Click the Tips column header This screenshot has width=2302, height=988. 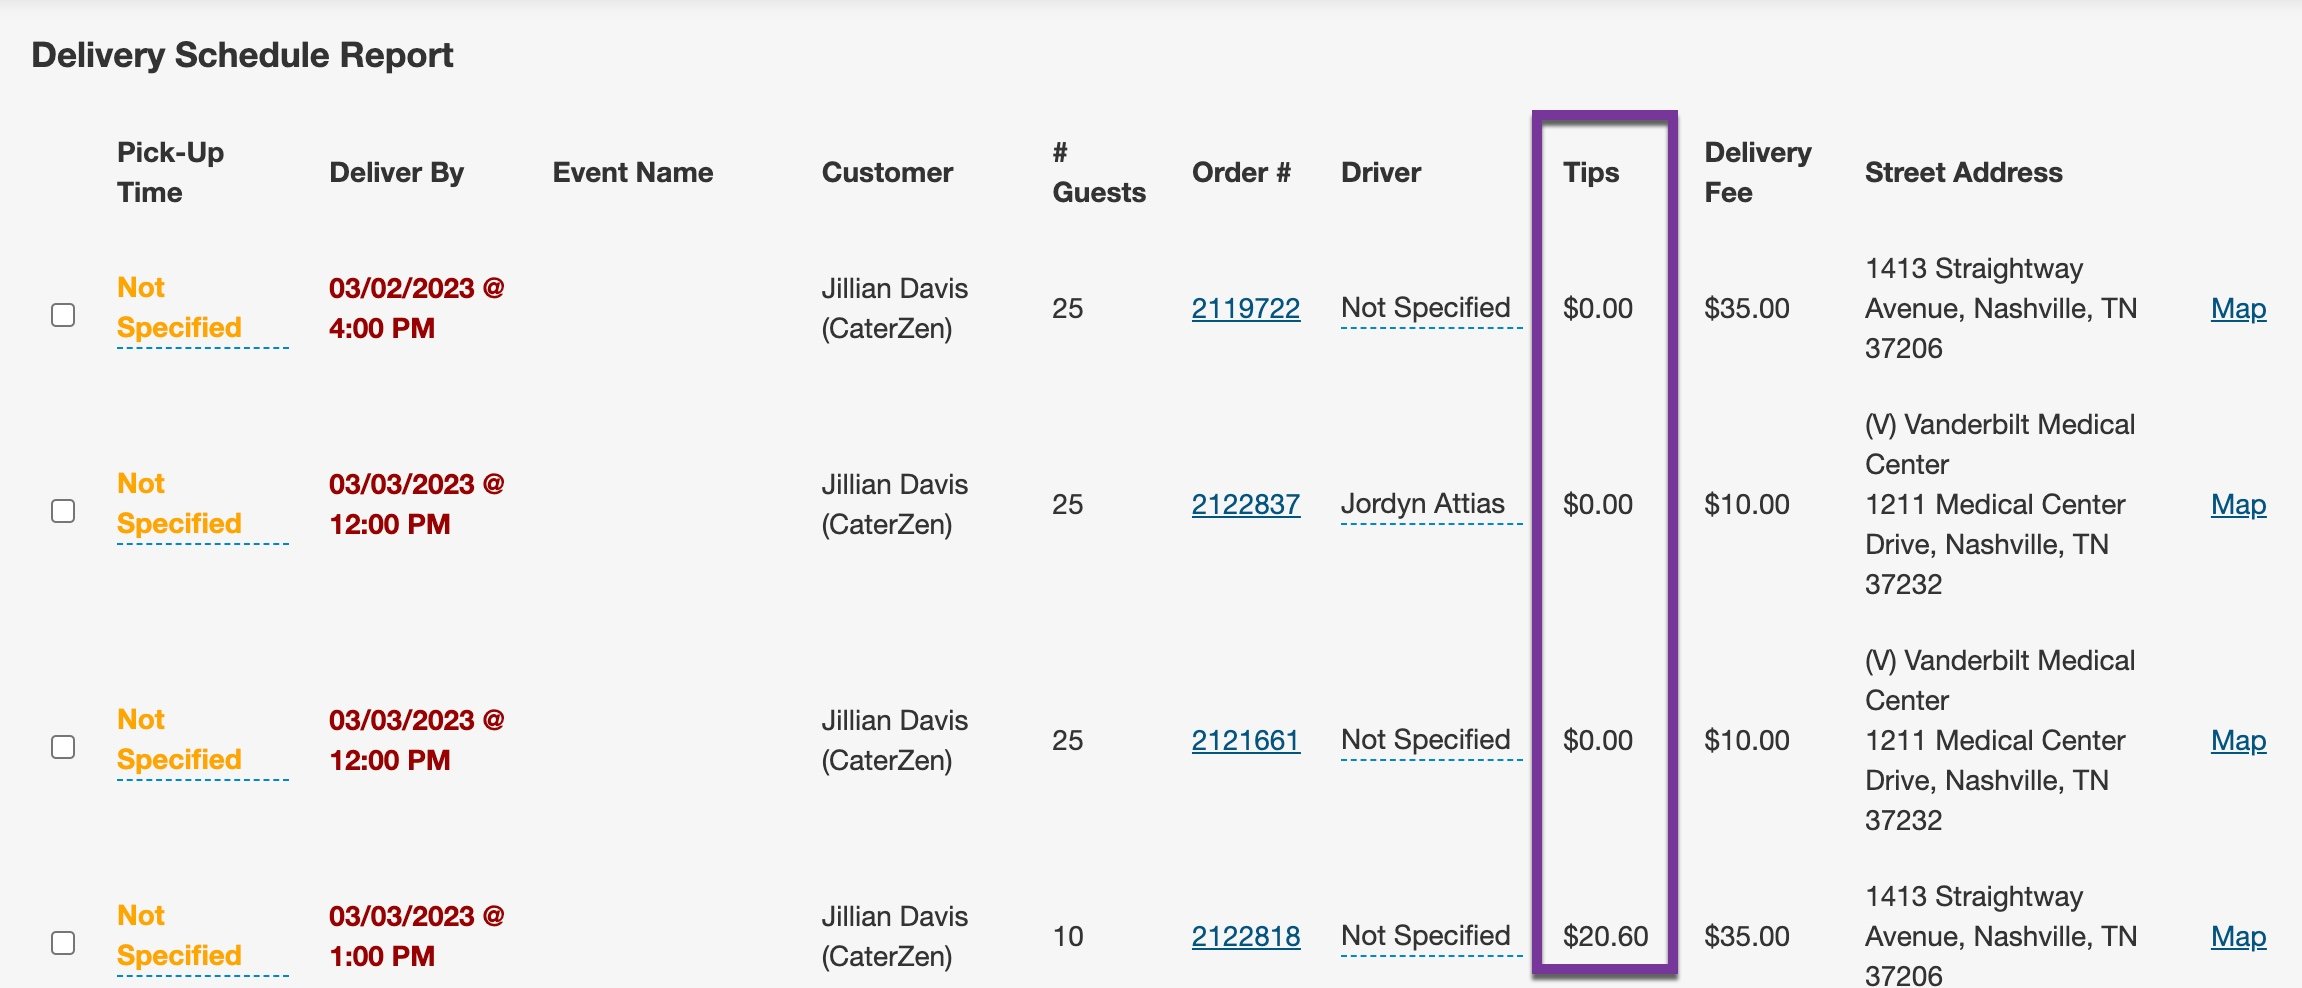[1590, 172]
